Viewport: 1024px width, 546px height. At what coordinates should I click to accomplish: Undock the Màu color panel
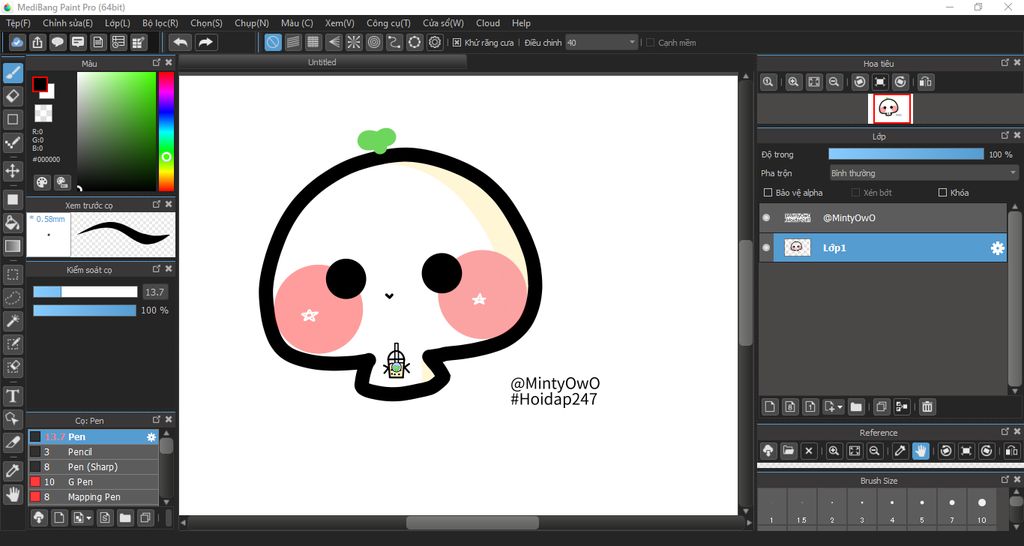156,63
